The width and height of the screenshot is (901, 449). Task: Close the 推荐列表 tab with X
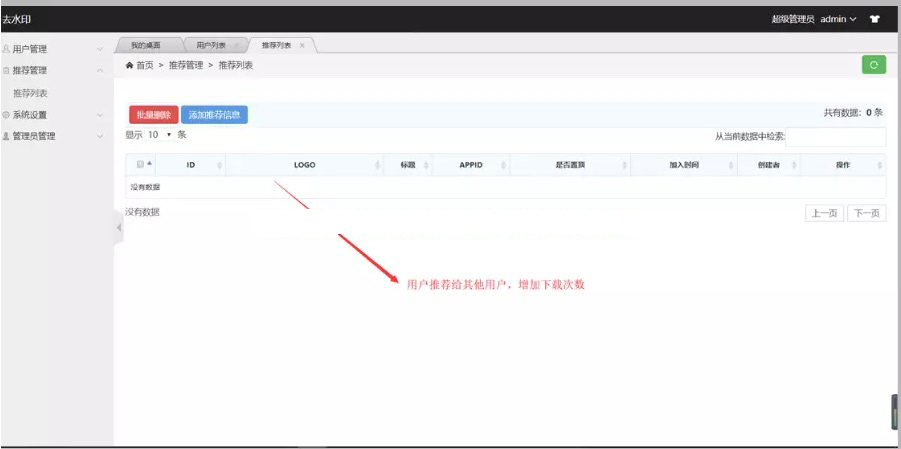302,45
